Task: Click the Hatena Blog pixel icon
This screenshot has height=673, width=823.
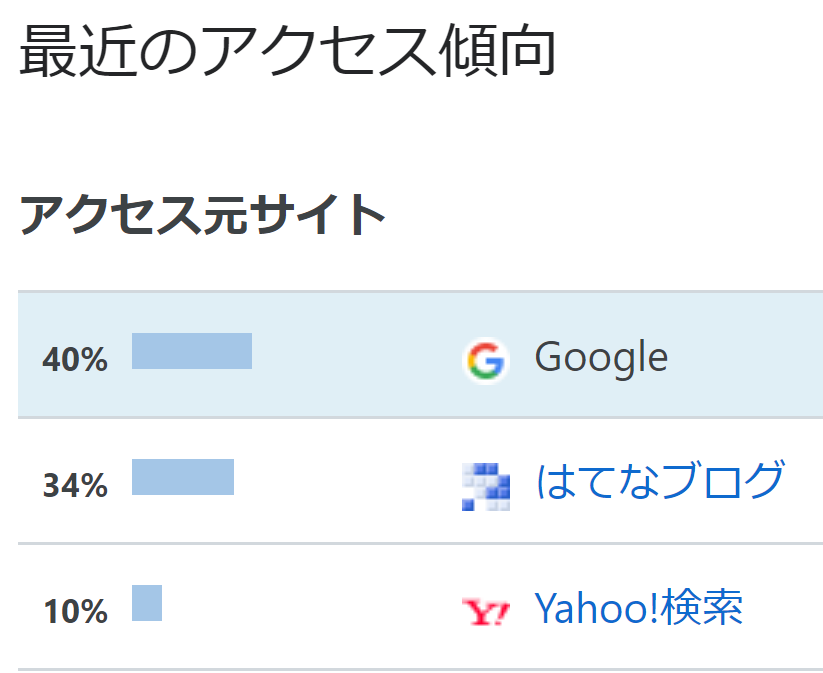Action: pos(486,487)
